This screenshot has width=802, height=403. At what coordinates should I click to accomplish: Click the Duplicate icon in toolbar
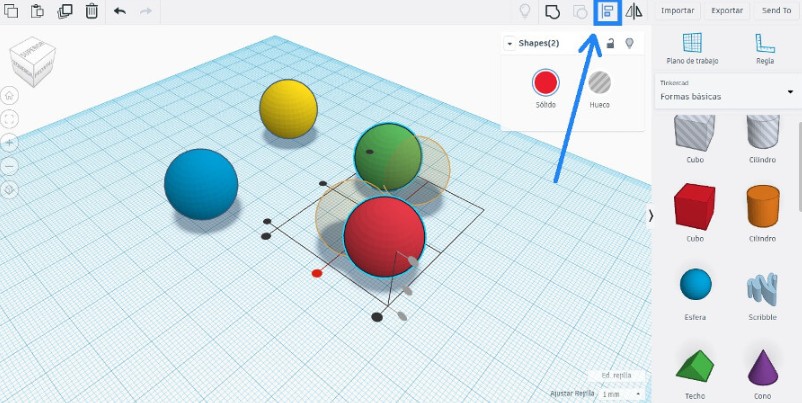pyautogui.click(x=65, y=11)
